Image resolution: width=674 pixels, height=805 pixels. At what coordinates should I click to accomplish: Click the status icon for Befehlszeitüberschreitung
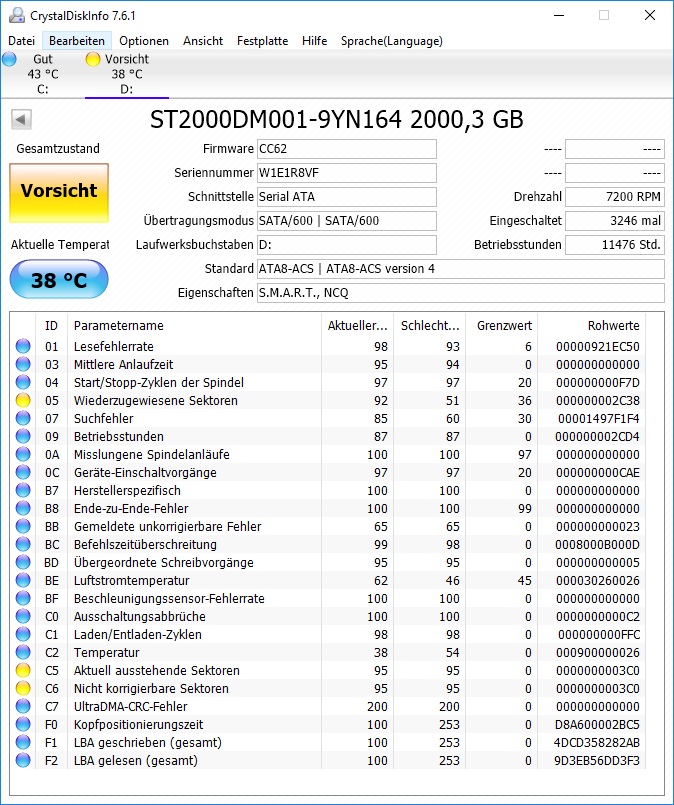pyautogui.click(x=23, y=544)
